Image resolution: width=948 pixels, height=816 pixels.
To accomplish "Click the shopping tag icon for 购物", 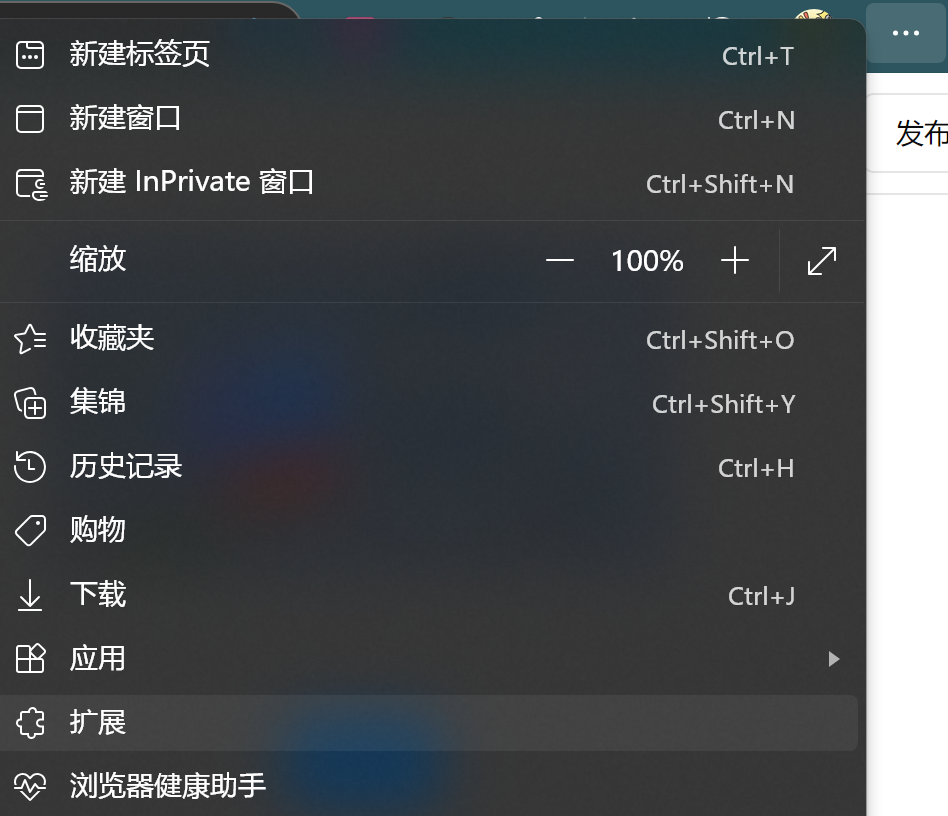I will click(x=30, y=531).
